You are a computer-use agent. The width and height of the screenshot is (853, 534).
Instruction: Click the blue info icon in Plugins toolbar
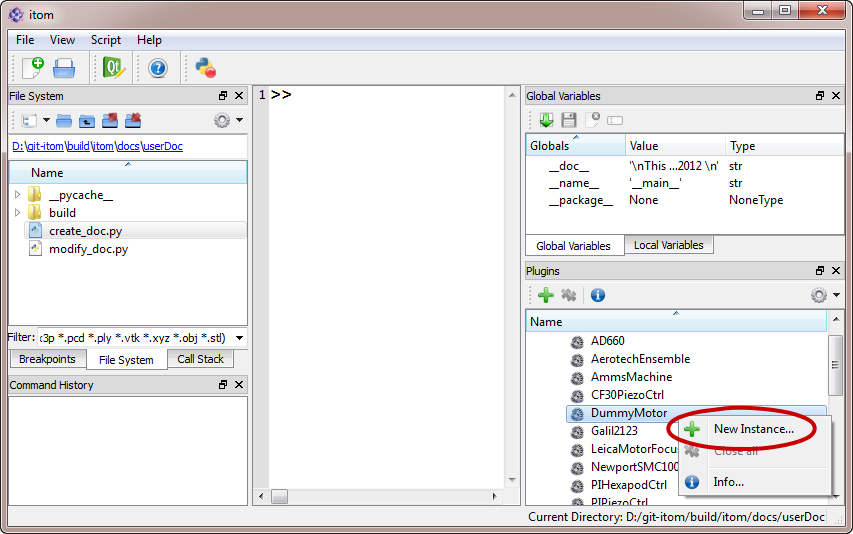pyautogui.click(x=597, y=295)
